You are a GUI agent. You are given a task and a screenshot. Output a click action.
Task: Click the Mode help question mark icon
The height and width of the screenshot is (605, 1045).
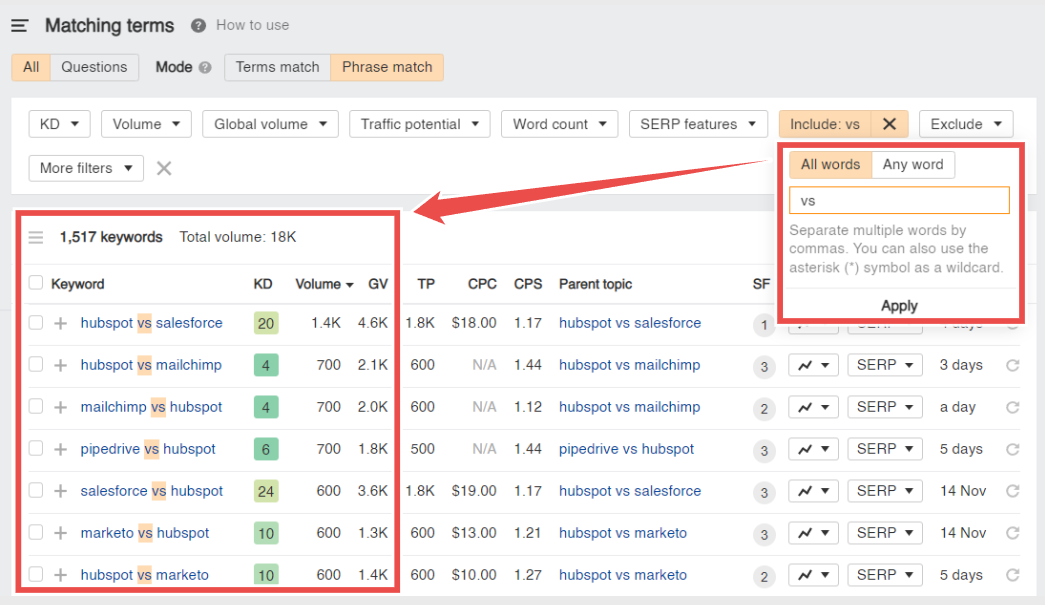pos(205,67)
